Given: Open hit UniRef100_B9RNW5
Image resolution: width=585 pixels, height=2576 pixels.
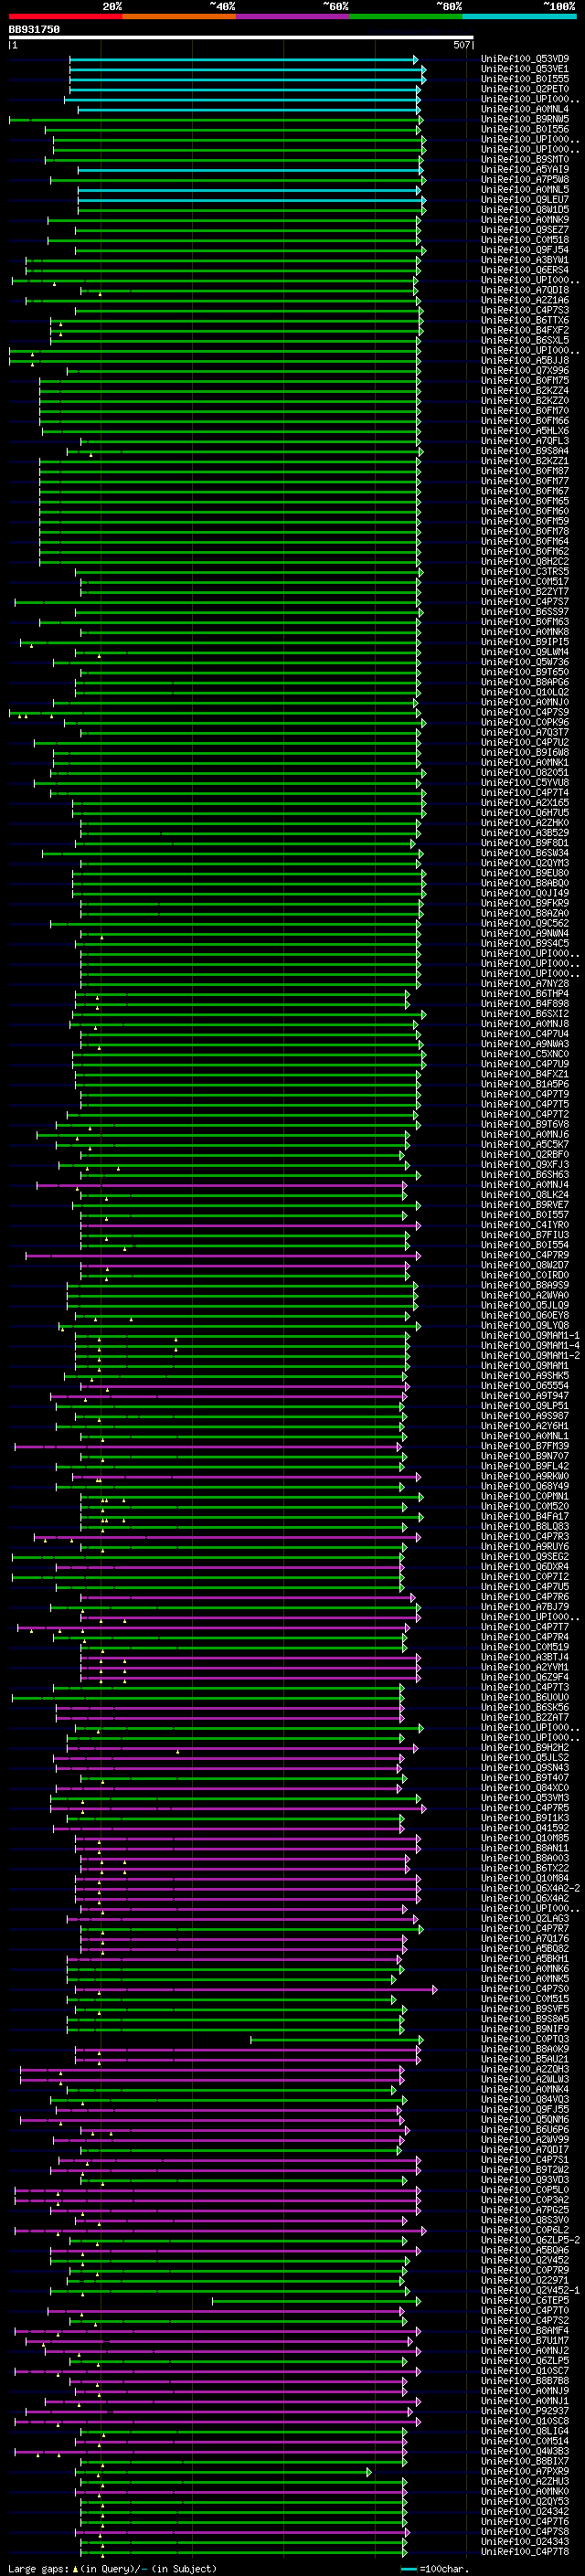Looking at the screenshot, I should click(x=525, y=119).
